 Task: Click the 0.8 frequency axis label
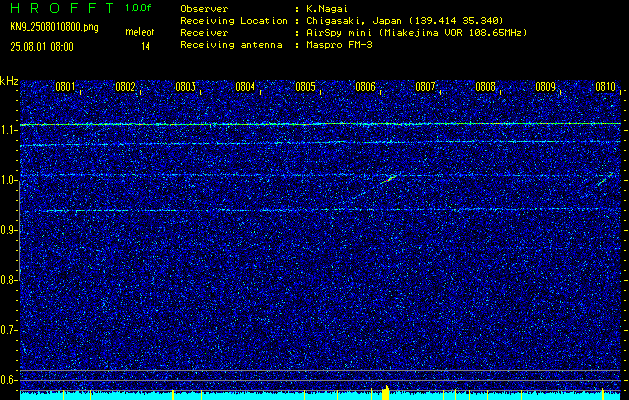7,280
